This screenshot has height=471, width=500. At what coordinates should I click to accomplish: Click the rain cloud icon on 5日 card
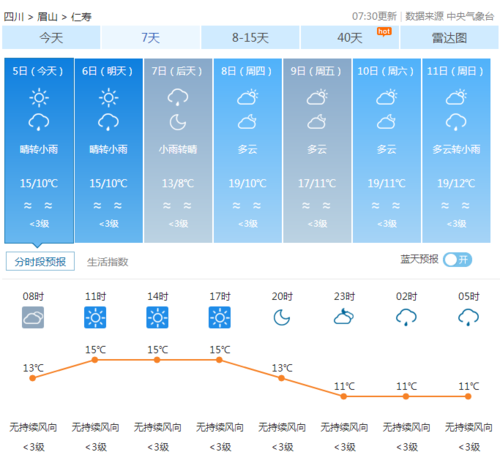pos(39,122)
